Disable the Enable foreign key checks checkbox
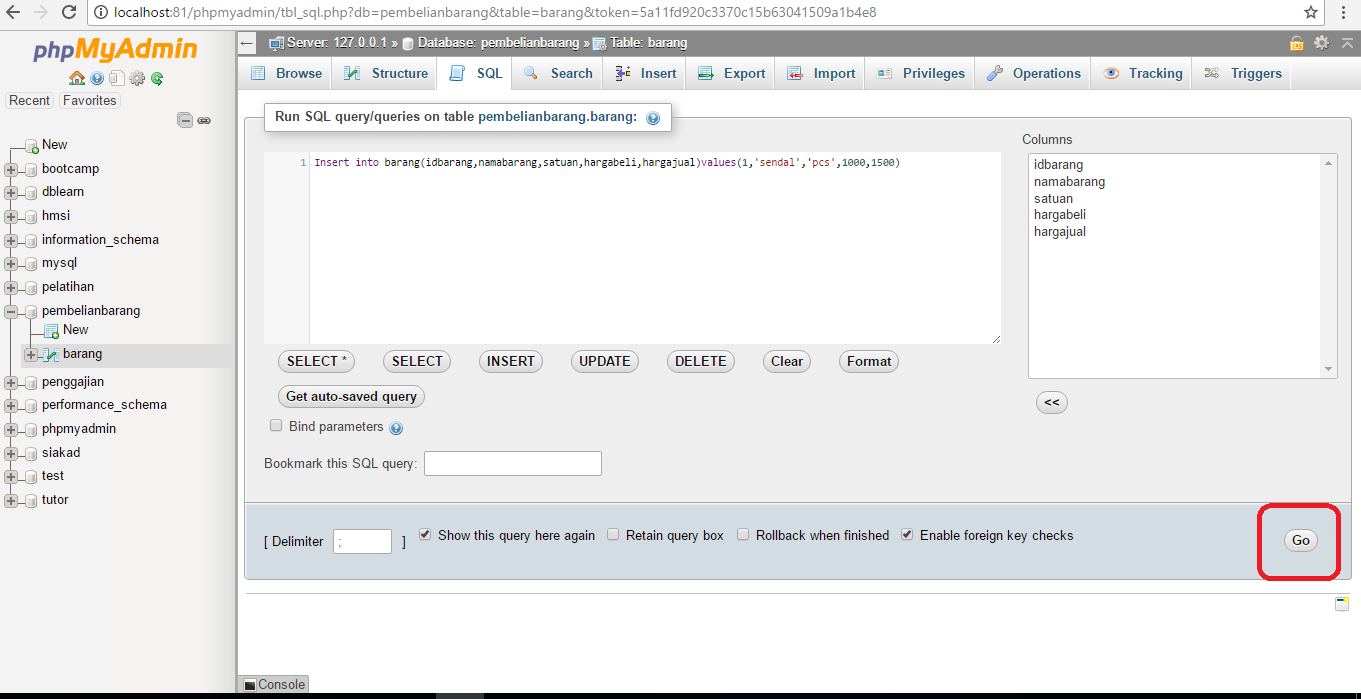This screenshot has width=1361, height=699. coord(906,535)
